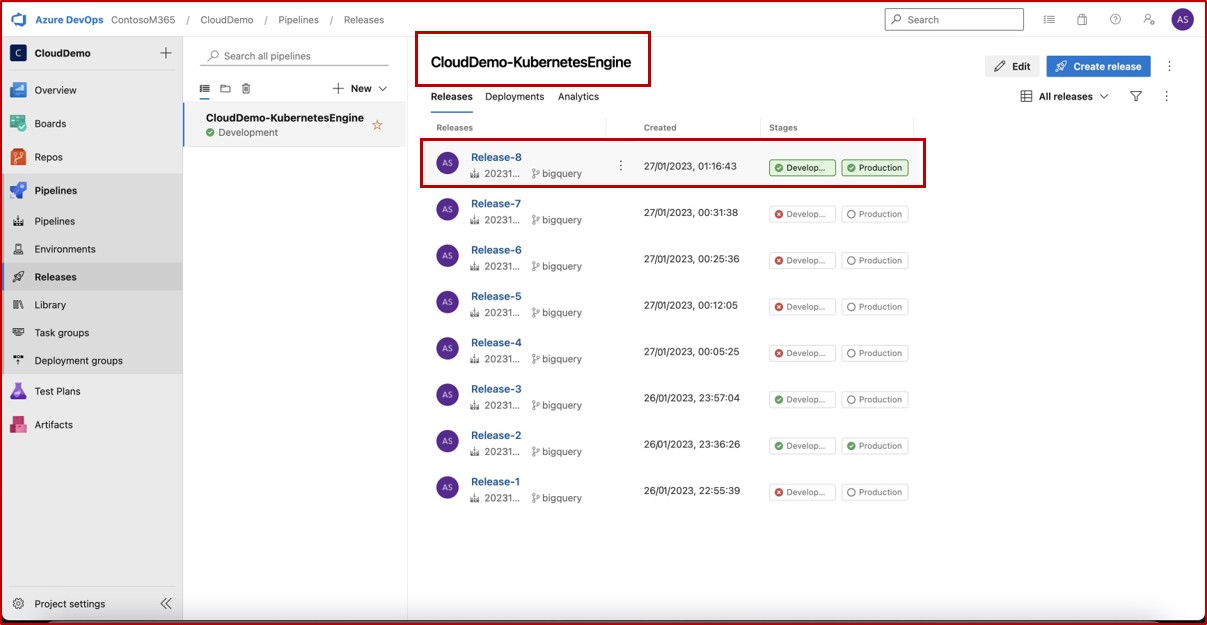Open the more options menu for Release-8

click(620, 166)
